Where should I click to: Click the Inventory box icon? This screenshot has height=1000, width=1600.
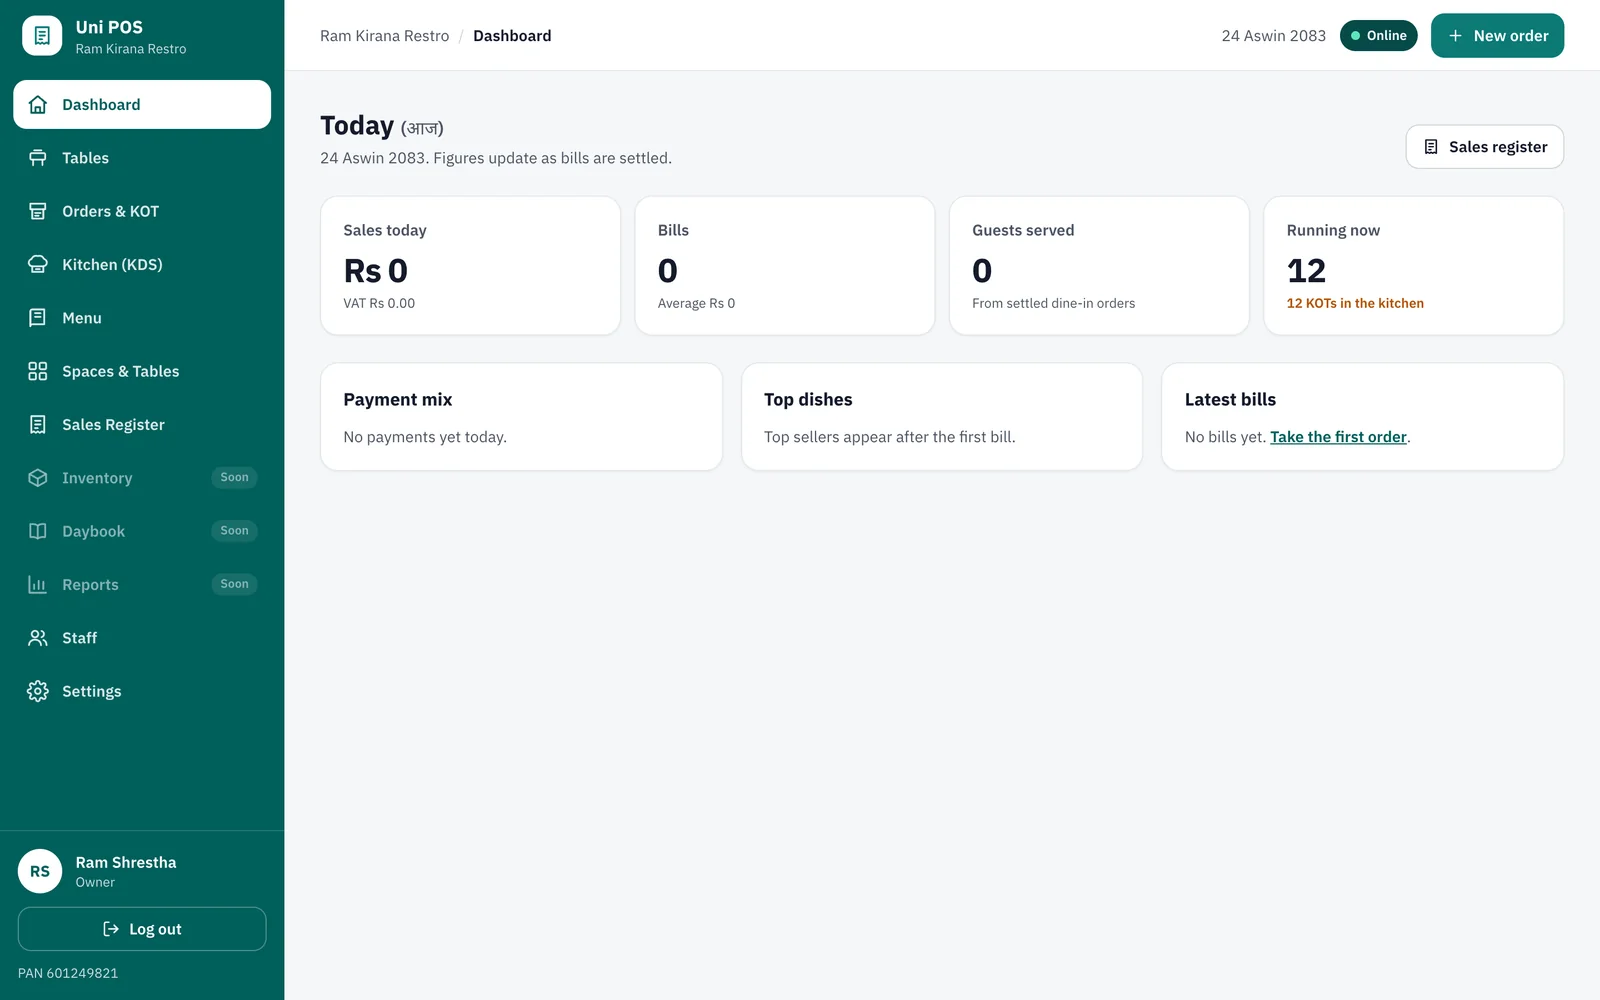pos(38,478)
